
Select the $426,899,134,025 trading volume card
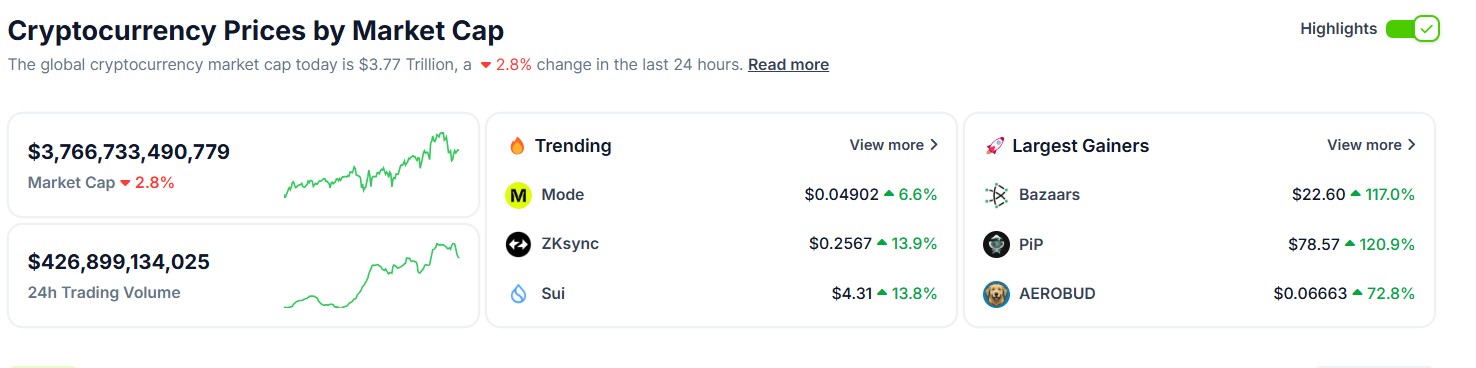point(243,275)
